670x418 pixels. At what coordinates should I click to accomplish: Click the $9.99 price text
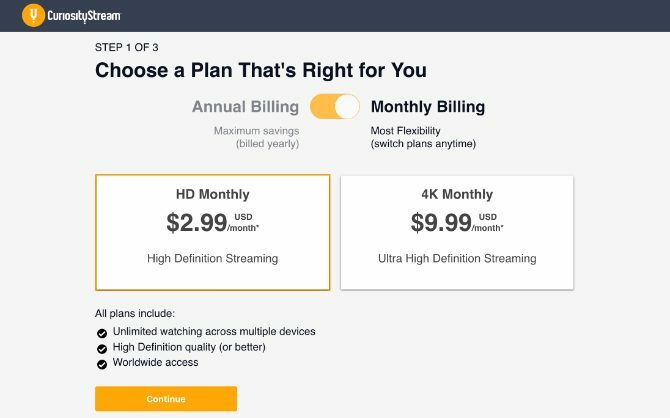[441, 223]
